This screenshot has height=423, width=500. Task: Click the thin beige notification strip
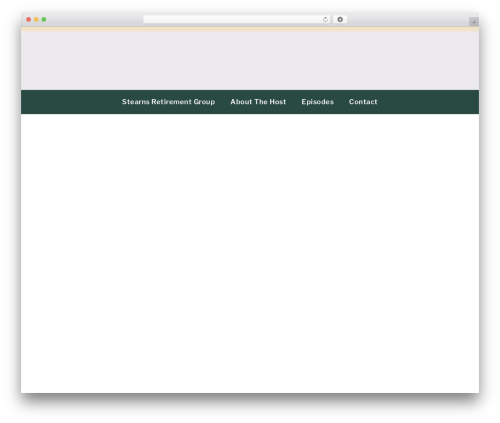(x=250, y=29)
